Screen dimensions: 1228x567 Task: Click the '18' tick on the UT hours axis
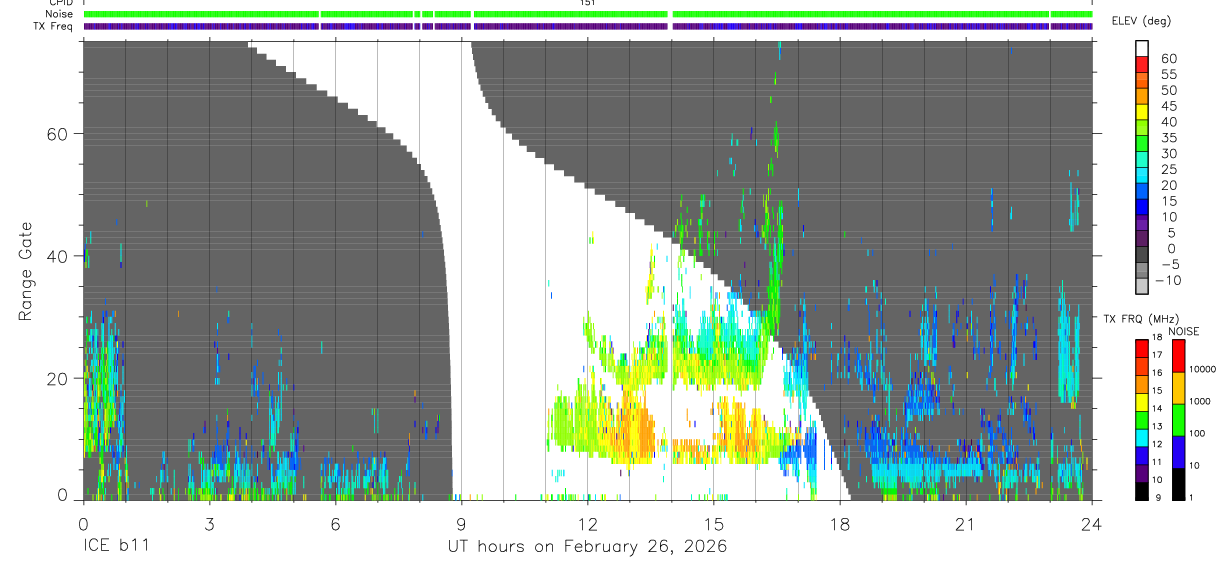pos(840,524)
